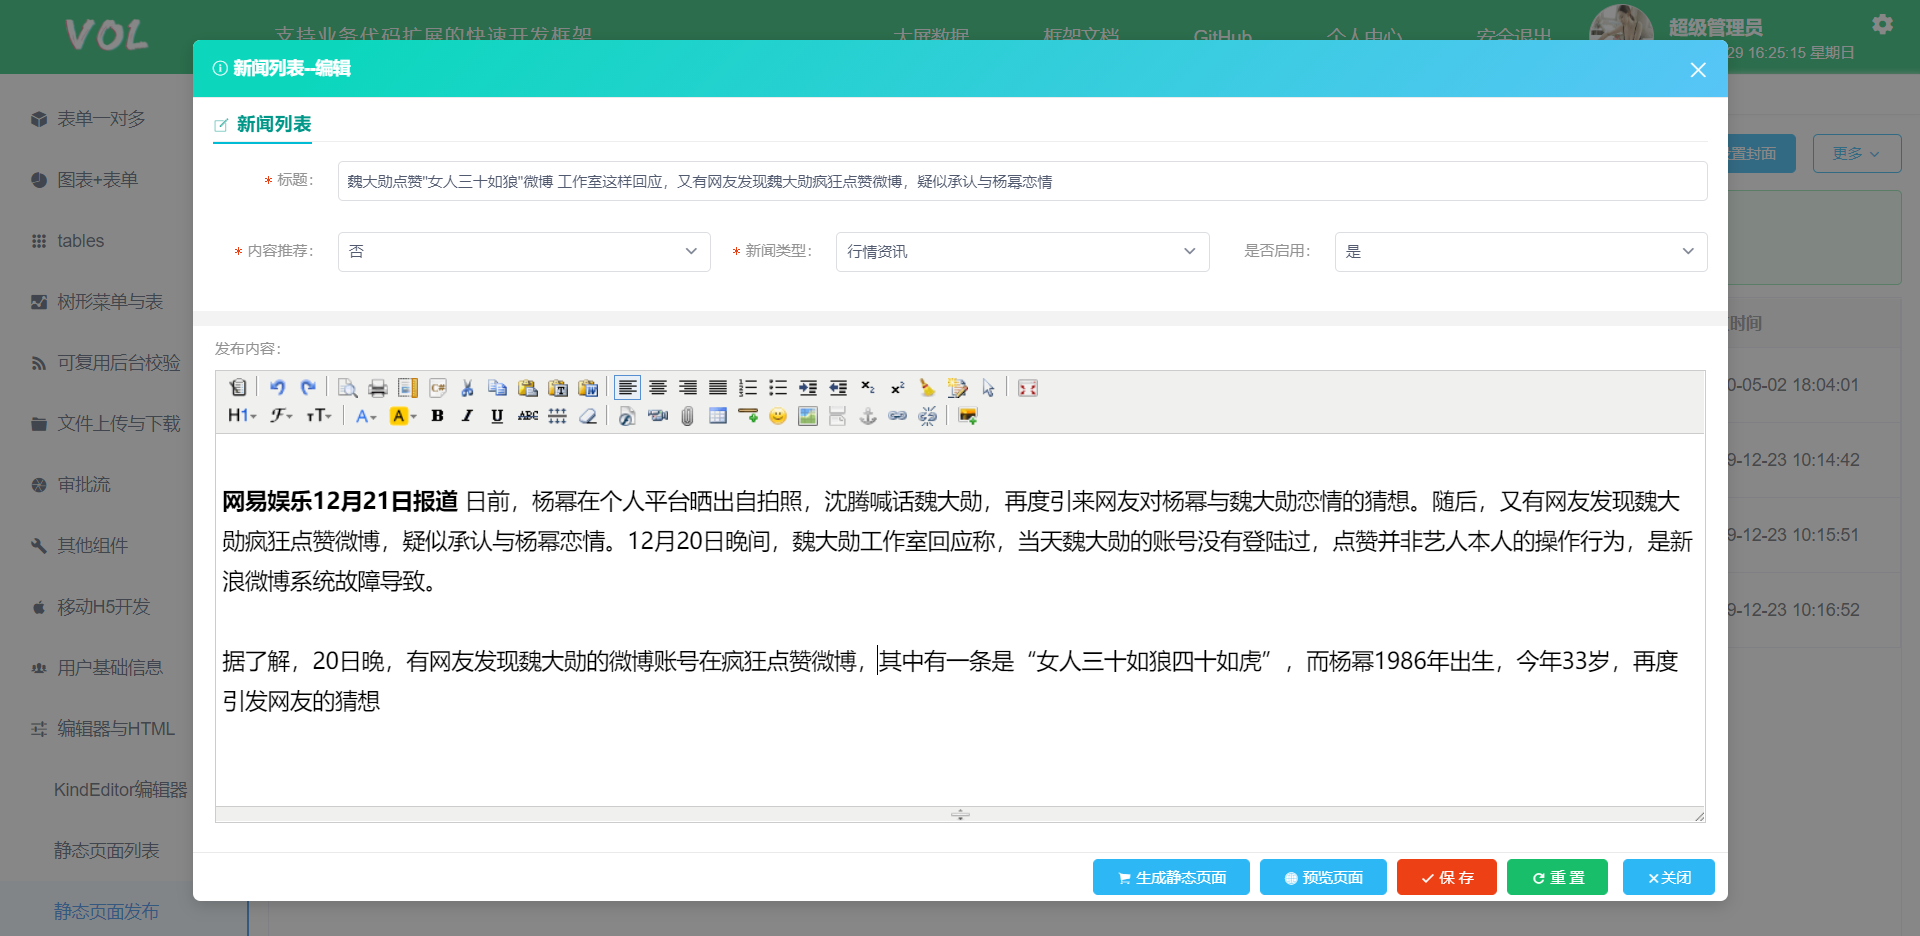Image resolution: width=1920 pixels, height=936 pixels.
Task: Toggle italic text formatting
Action: 467,416
